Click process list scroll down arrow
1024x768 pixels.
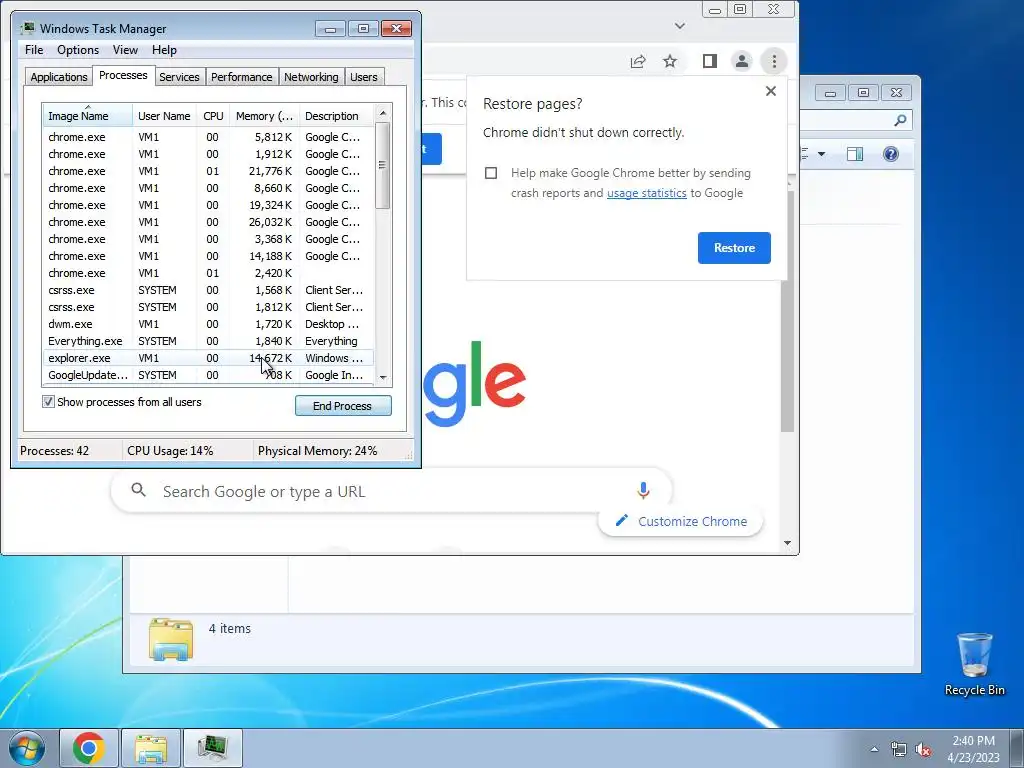(x=383, y=377)
